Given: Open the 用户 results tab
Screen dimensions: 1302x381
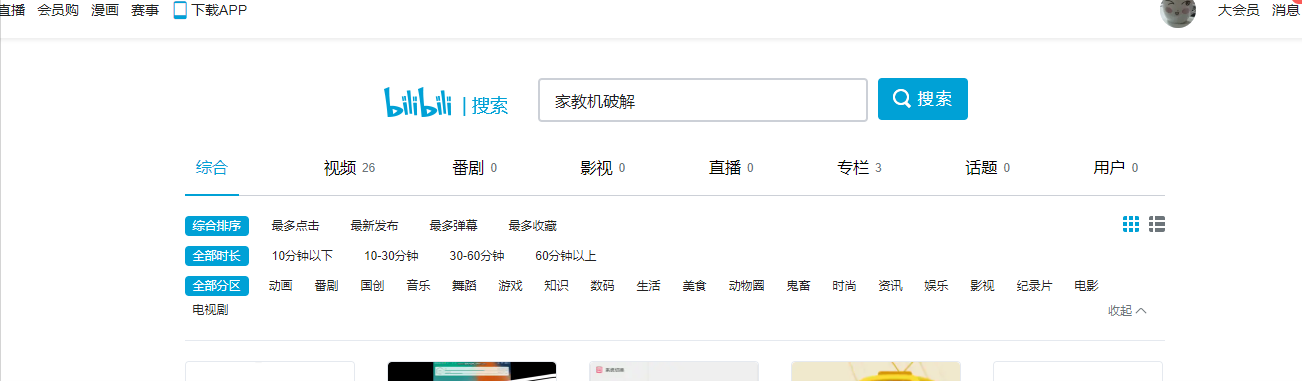Looking at the screenshot, I should (1116, 168).
